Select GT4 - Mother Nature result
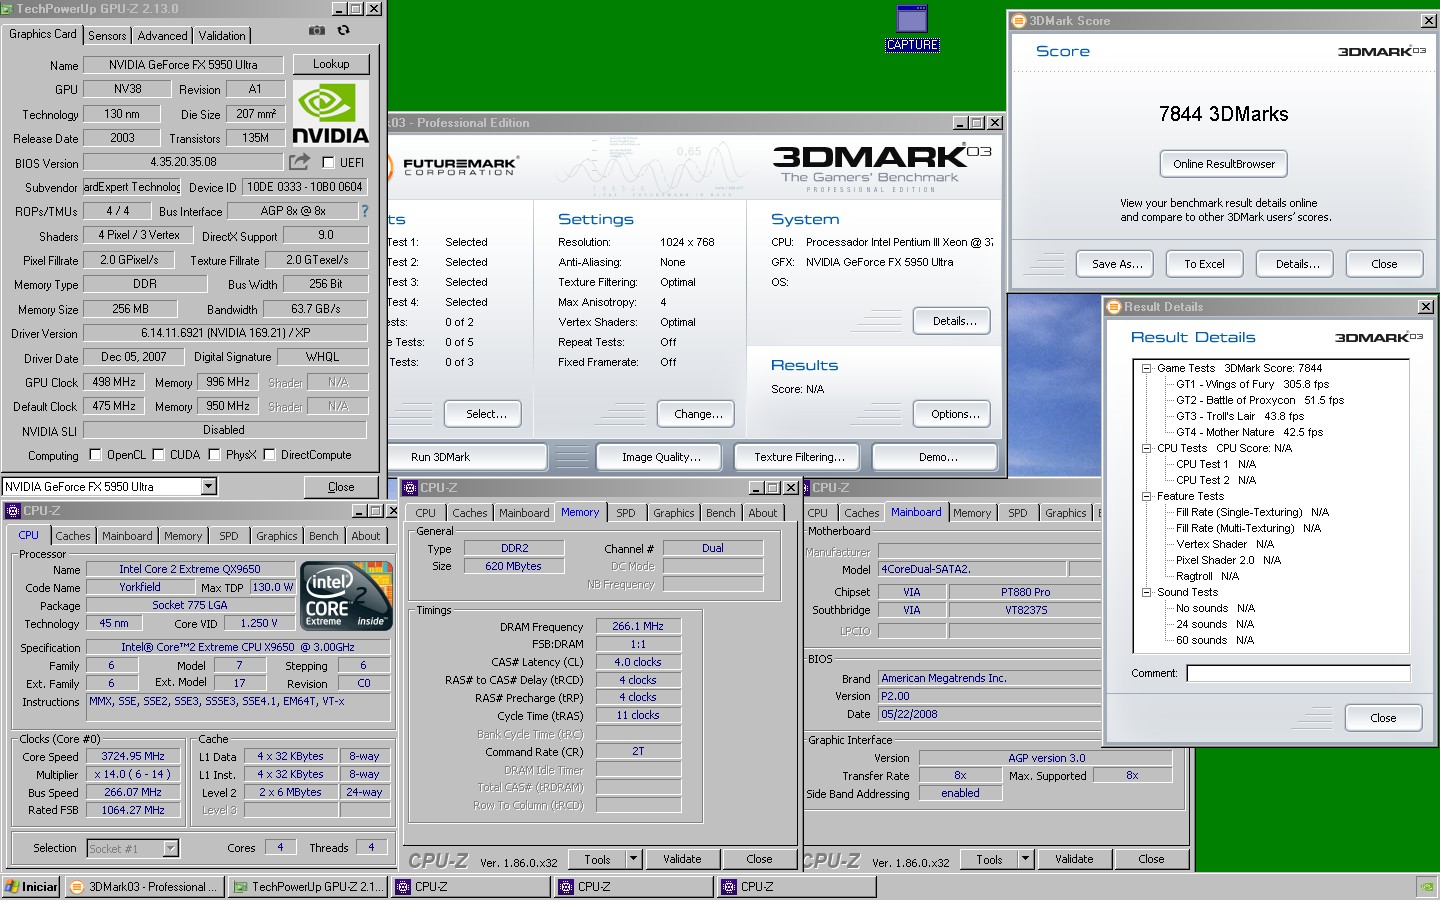Screen dimensions: 1440x900 (1249, 432)
